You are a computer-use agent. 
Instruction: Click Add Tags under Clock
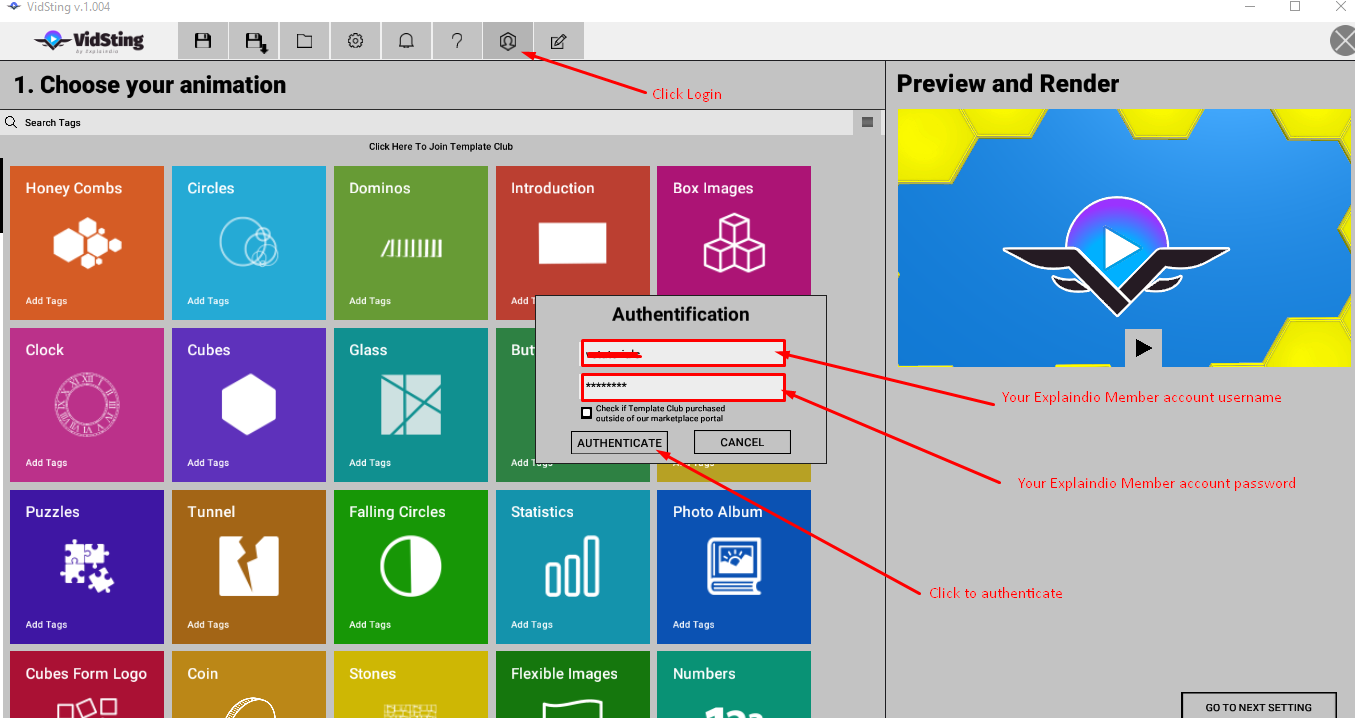[47, 463]
